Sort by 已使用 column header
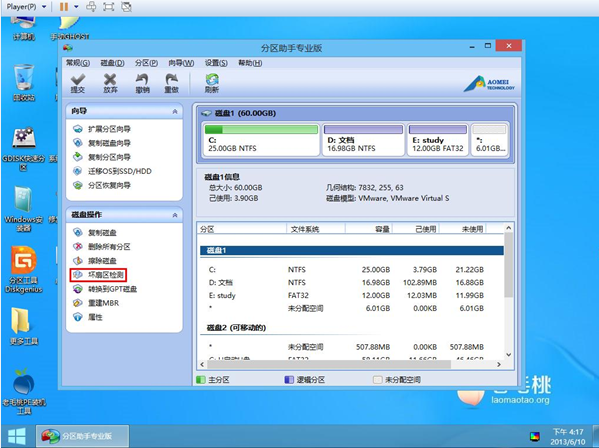Viewport: 599px width, 448px height. [416, 229]
